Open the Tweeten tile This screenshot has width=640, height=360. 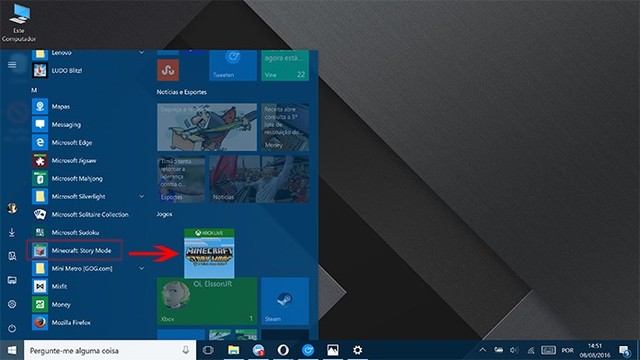pyautogui.click(x=233, y=65)
